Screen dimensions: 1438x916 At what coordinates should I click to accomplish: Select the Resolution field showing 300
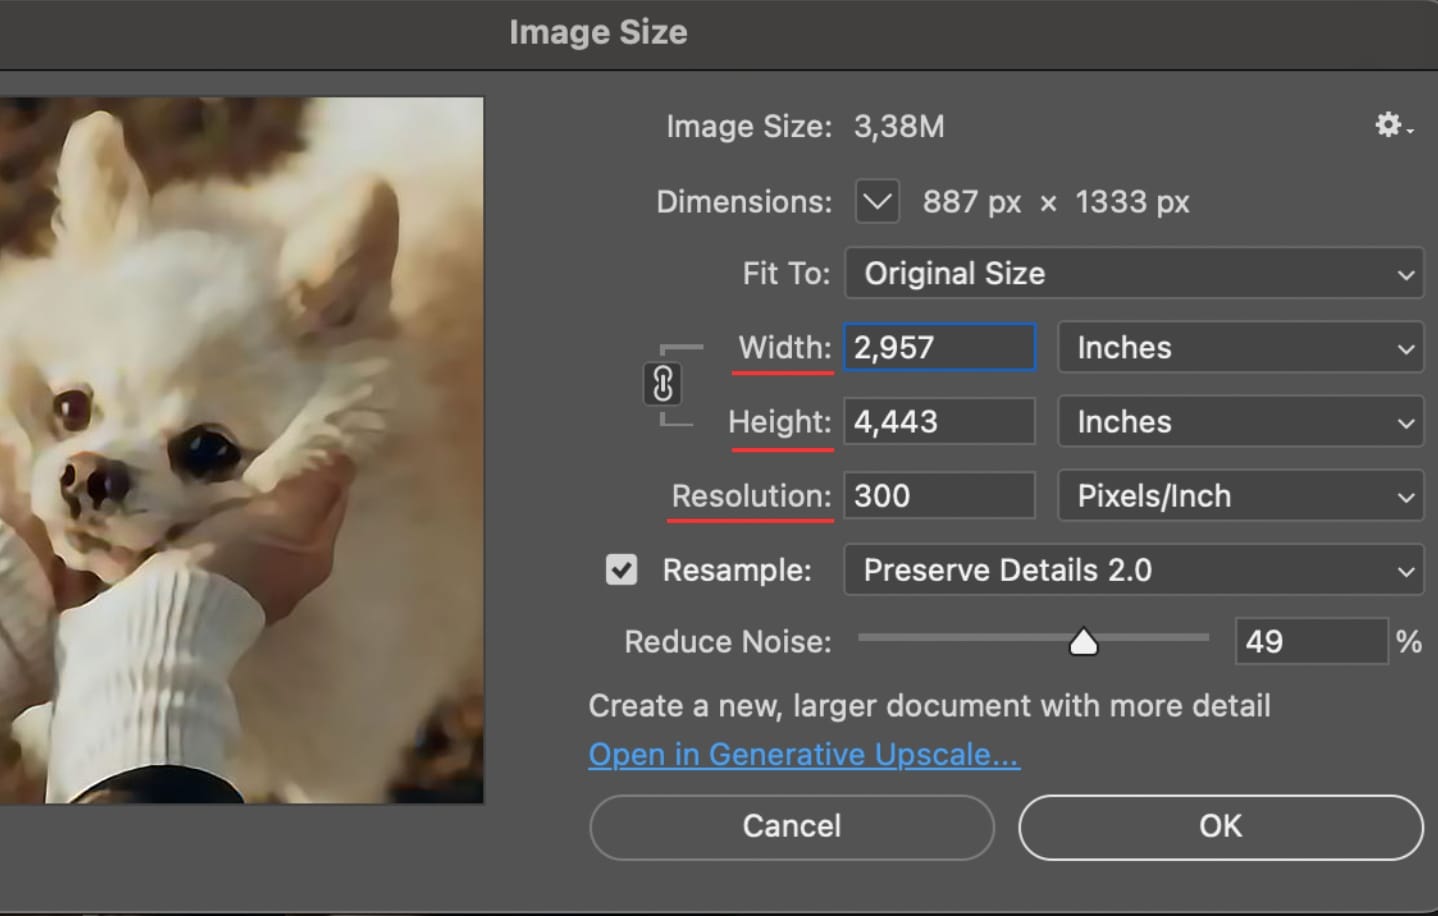pyautogui.click(x=937, y=495)
